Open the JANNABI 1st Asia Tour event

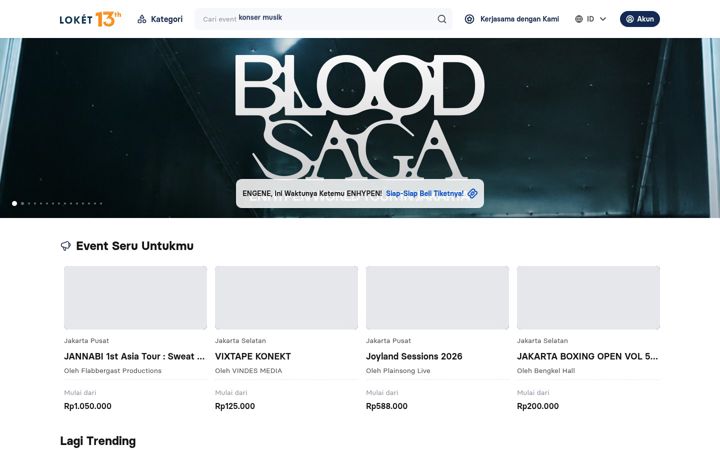[134, 356]
